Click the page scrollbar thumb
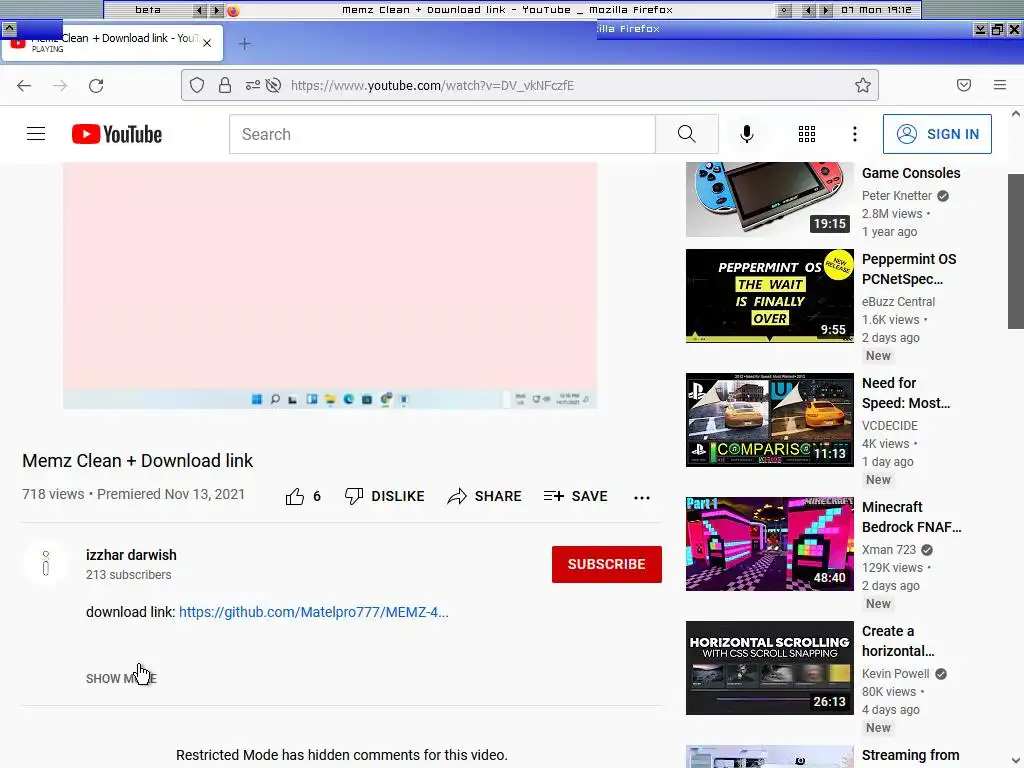Viewport: 1024px width, 768px height. click(x=1016, y=250)
